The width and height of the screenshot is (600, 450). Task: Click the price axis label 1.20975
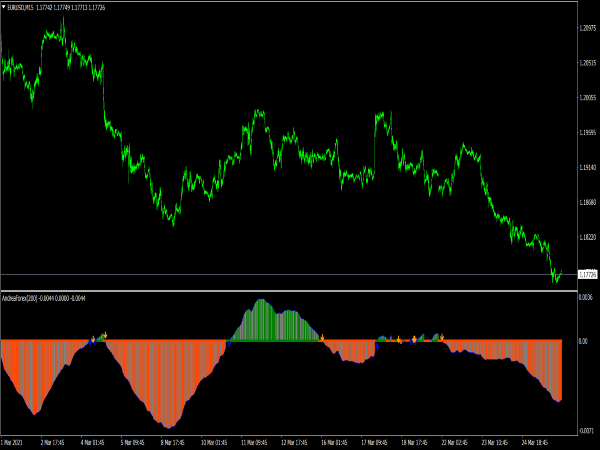tap(588, 28)
